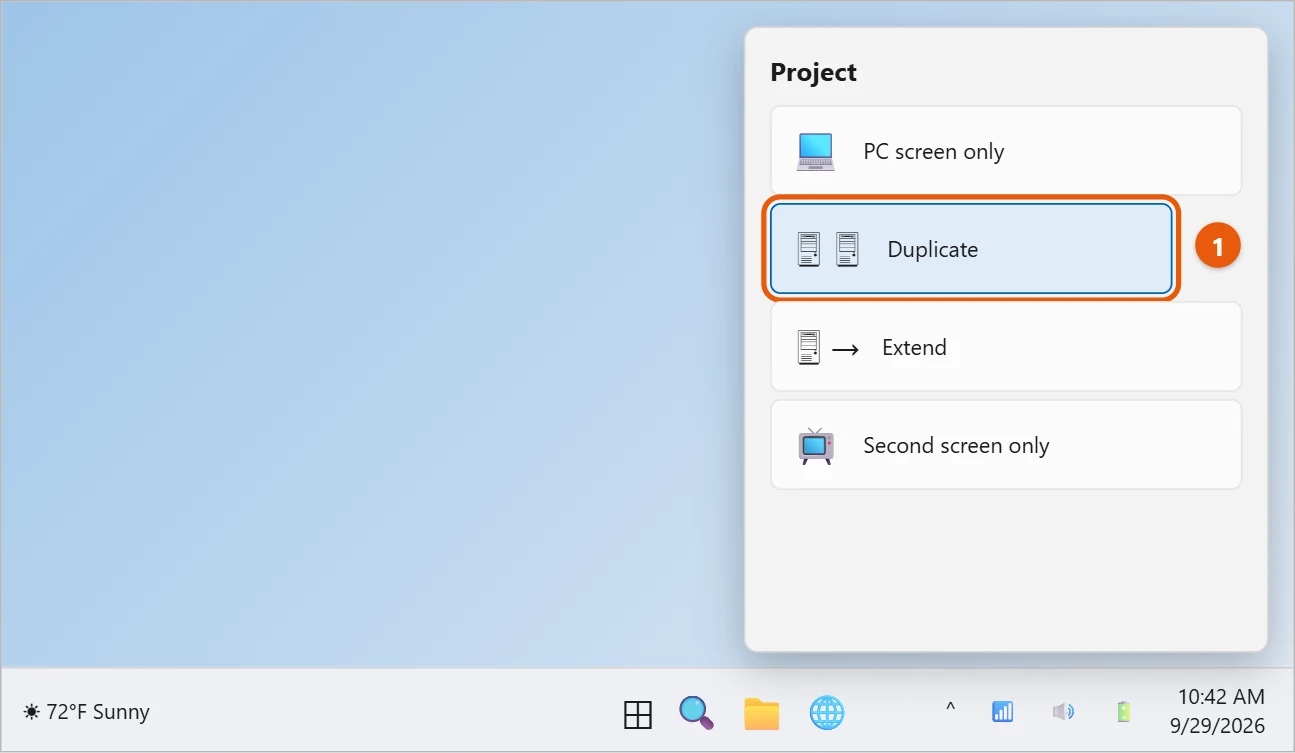Image resolution: width=1295 pixels, height=753 pixels.
Task: Select the PC screen only option
Action: 1006,151
